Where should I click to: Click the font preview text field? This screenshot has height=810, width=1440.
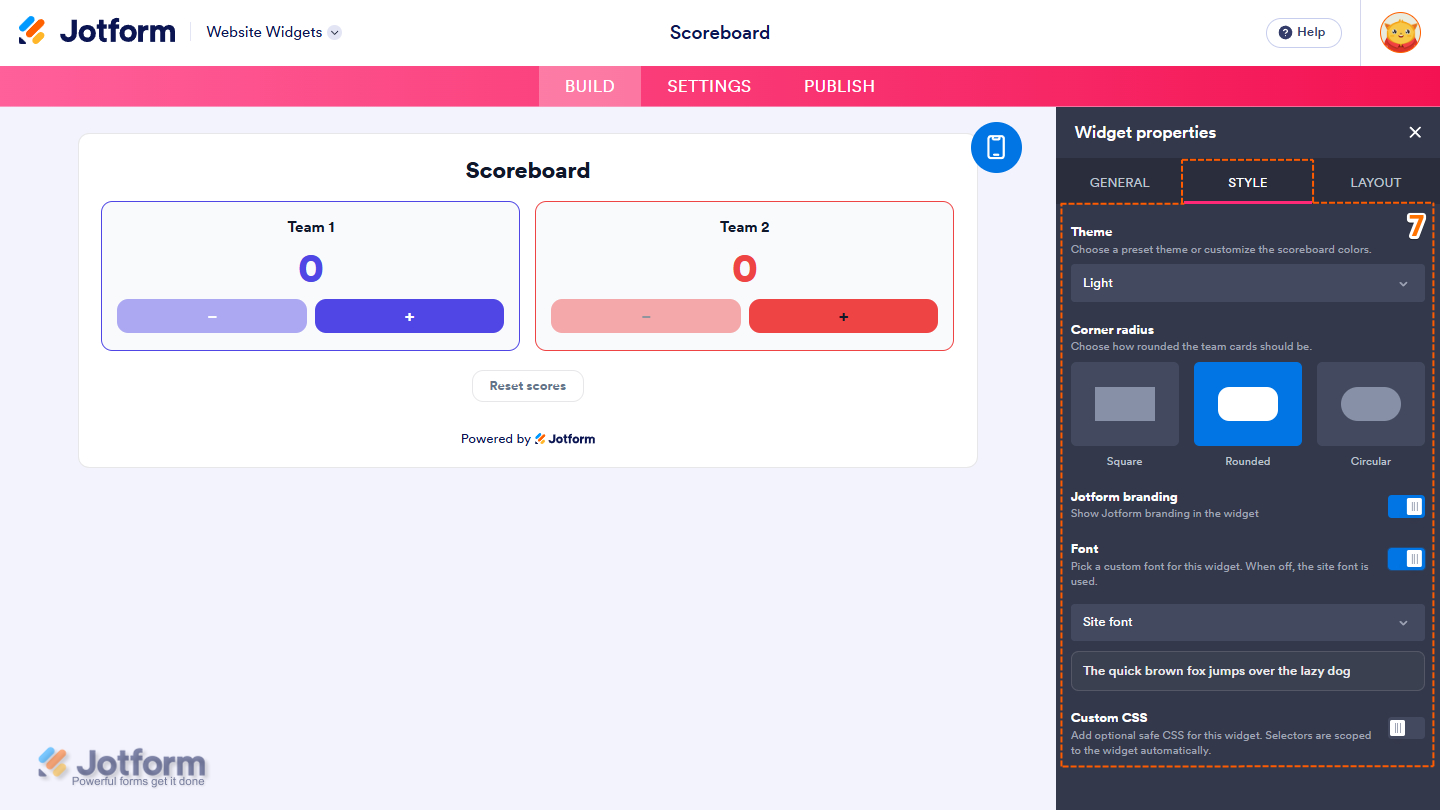pos(1247,671)
